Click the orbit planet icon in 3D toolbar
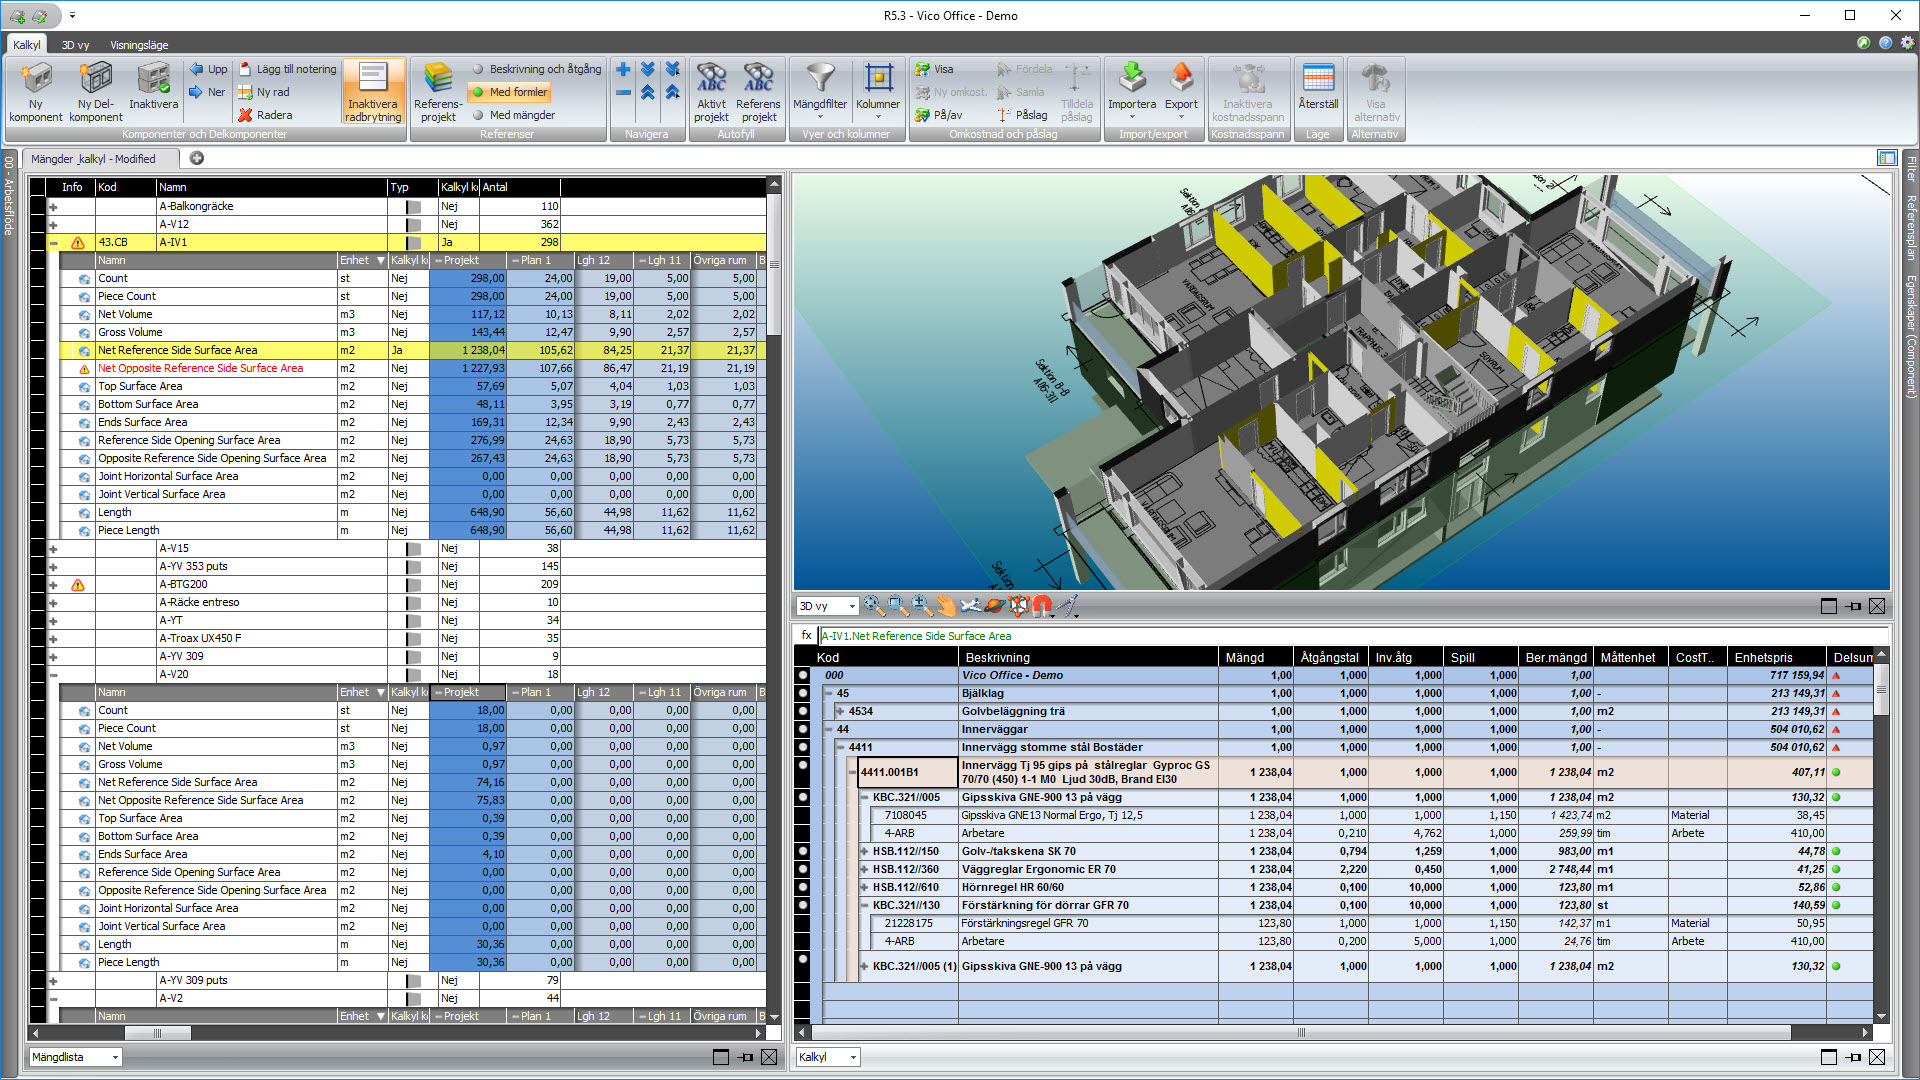Viewport: 1920px width, 1080px height. tap(994, 606)
